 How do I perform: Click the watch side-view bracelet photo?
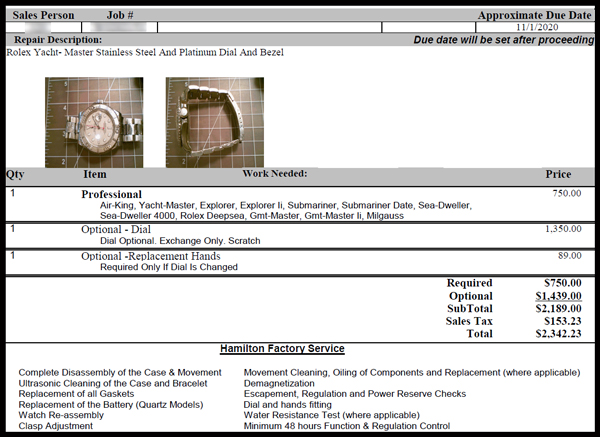[215, 122]
